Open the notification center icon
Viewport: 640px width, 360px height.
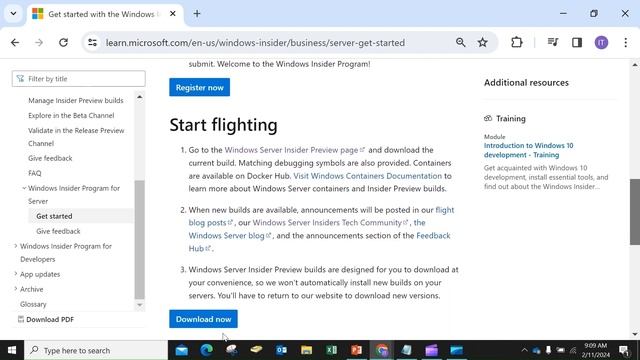(624, 350)
